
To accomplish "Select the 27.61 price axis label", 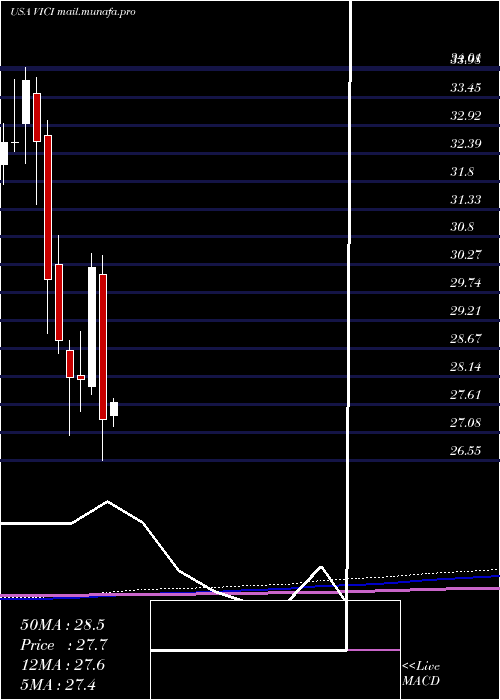I will point(465,395).
